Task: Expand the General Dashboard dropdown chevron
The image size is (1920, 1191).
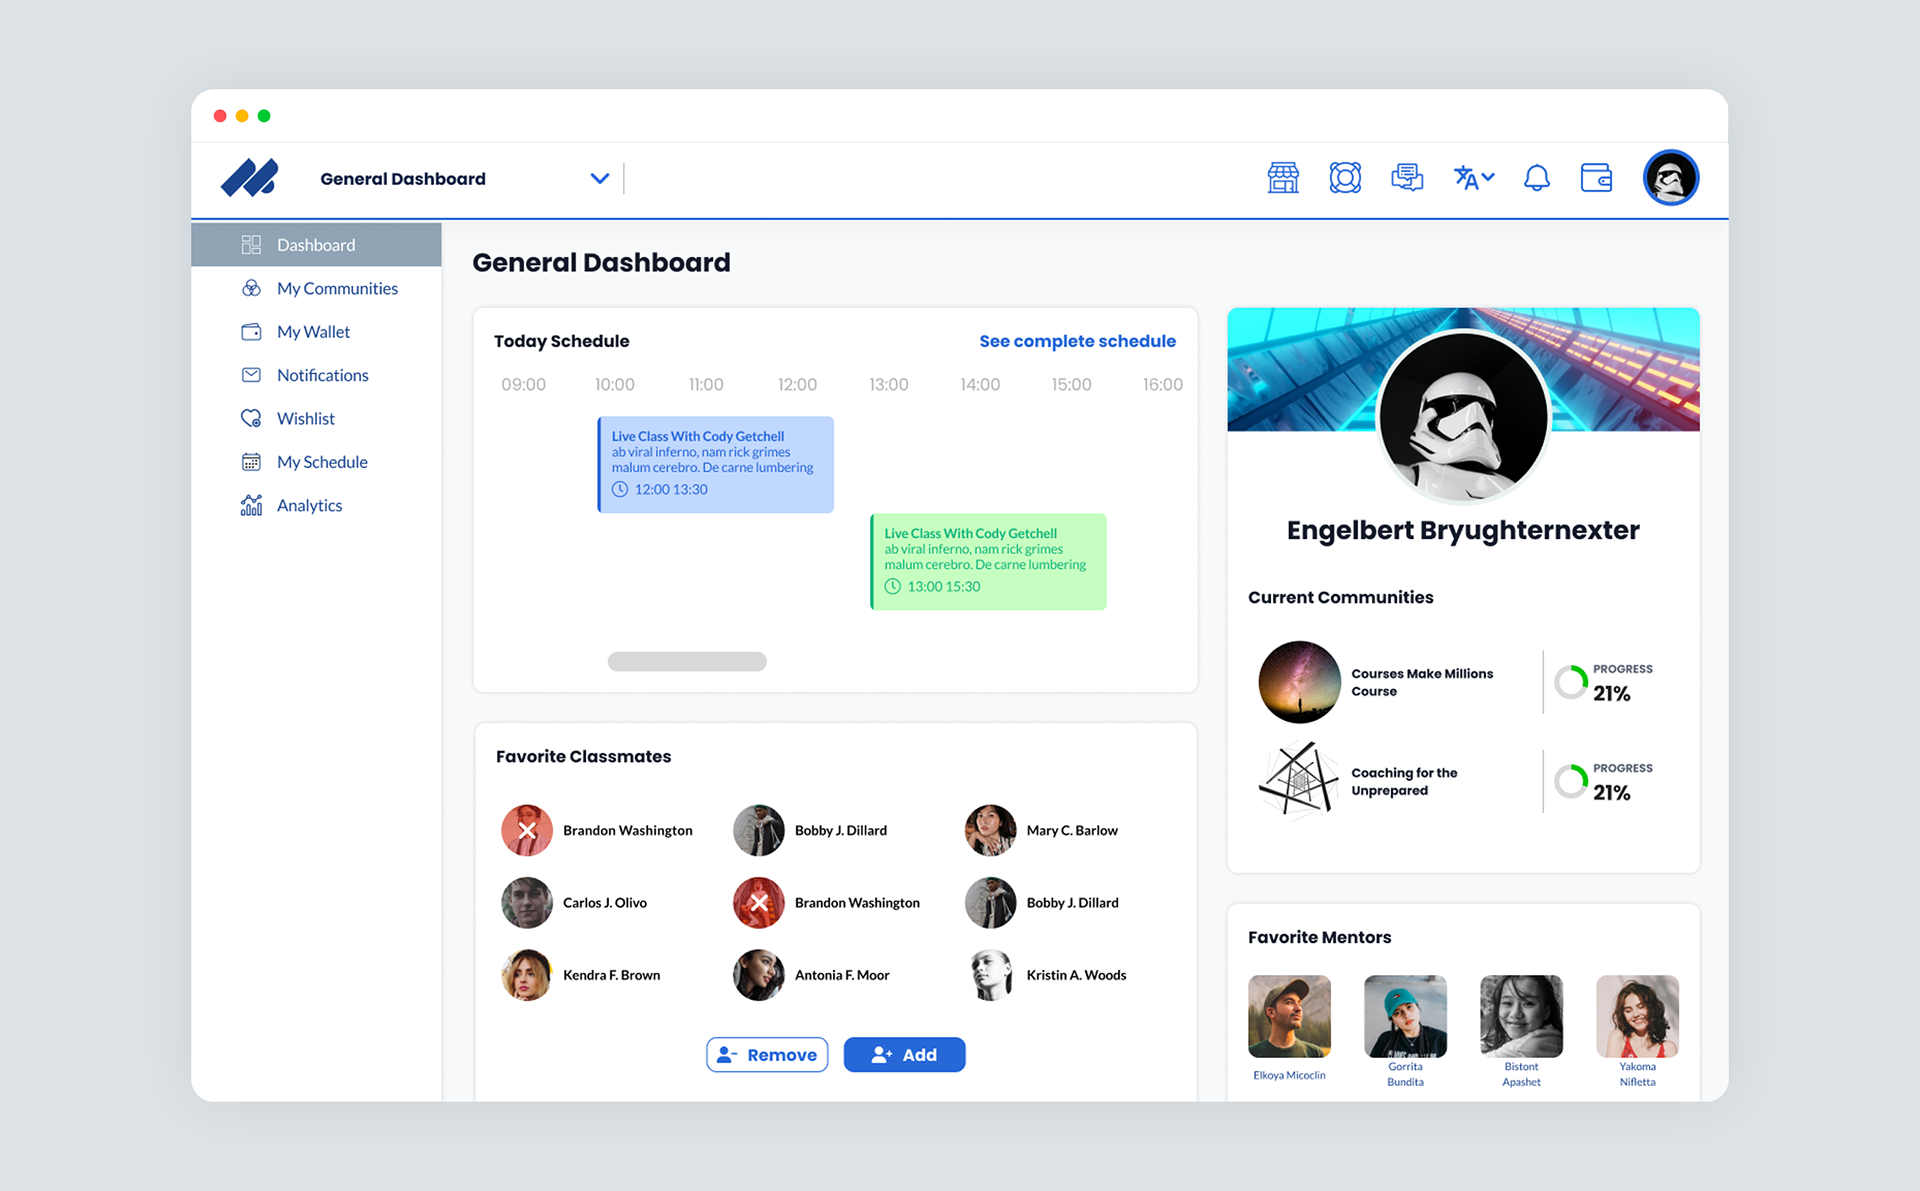Action: pyautogui.click(x=599, y=178)
